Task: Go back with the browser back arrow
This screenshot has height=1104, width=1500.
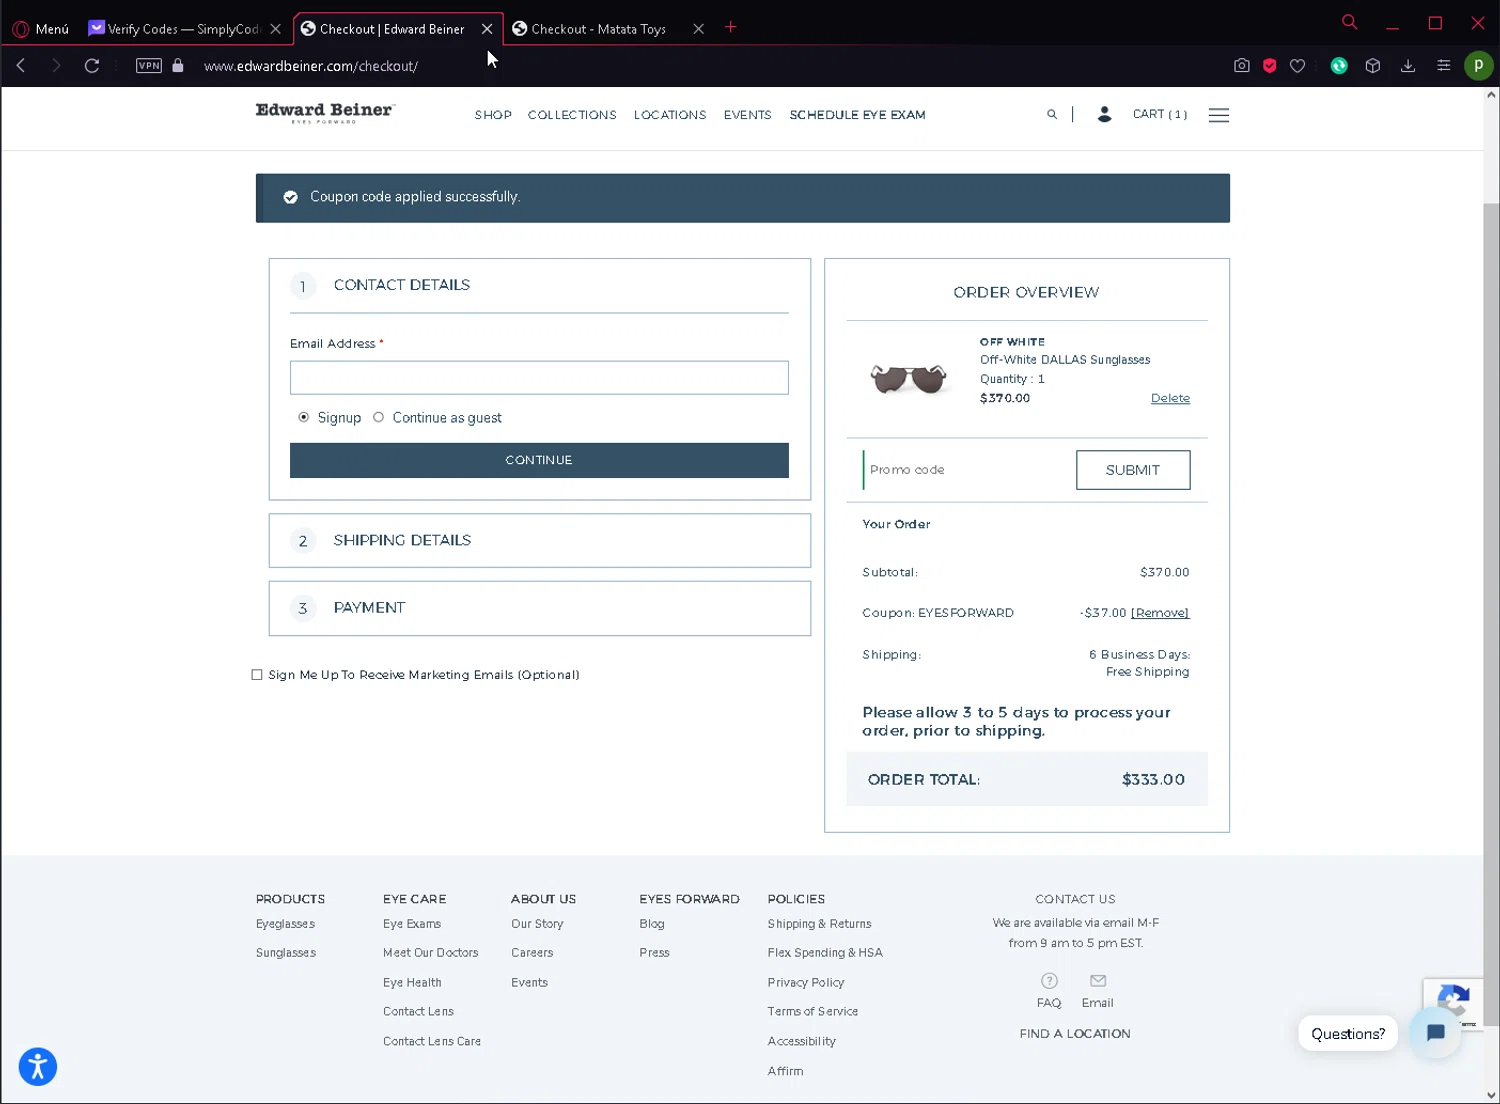Action: pos(21,66)
